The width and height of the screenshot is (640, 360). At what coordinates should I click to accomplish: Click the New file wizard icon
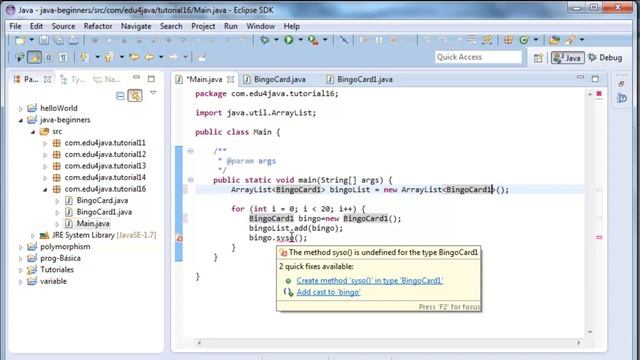coord(19,40)
